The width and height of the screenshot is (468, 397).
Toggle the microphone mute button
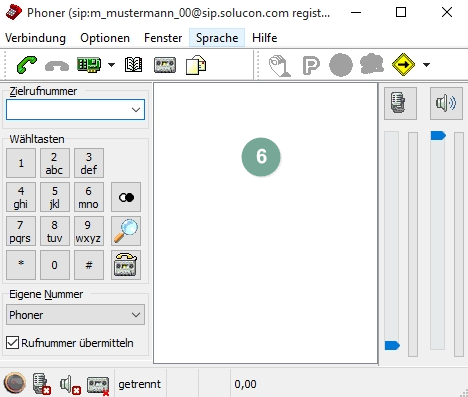pos(400,103)
